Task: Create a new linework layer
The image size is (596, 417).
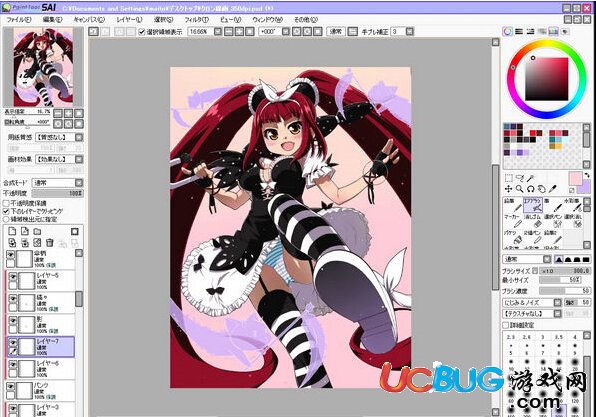Action: click(x=25, y=231)
